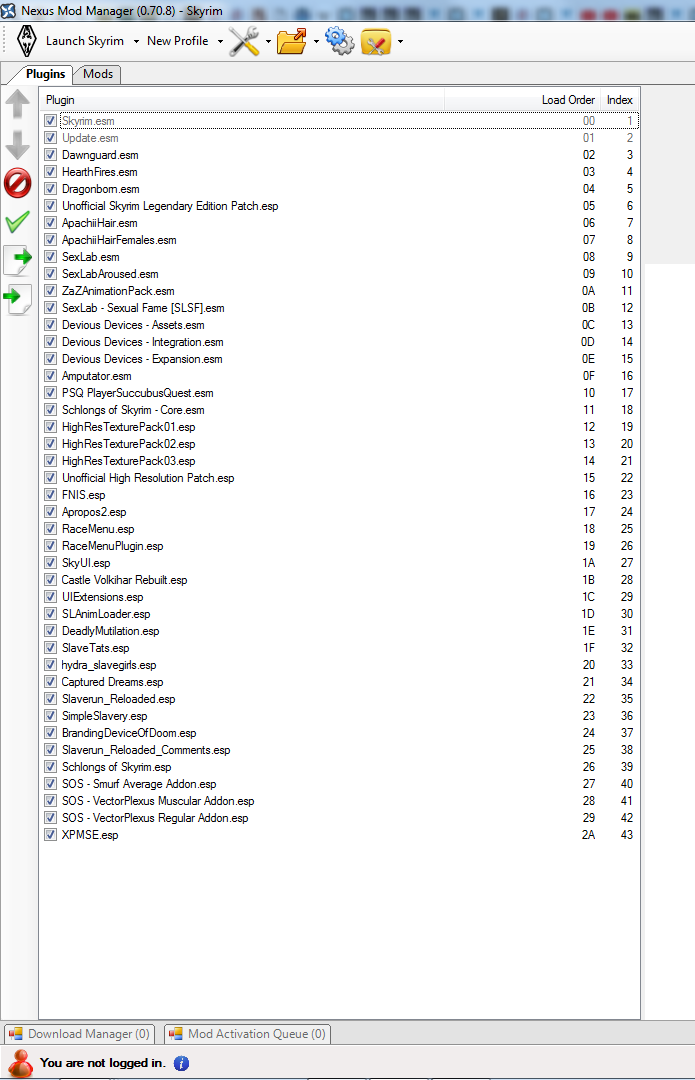
Task: Switch to the Mods tab
Action: pyautogui.click(x=98, y=74)
